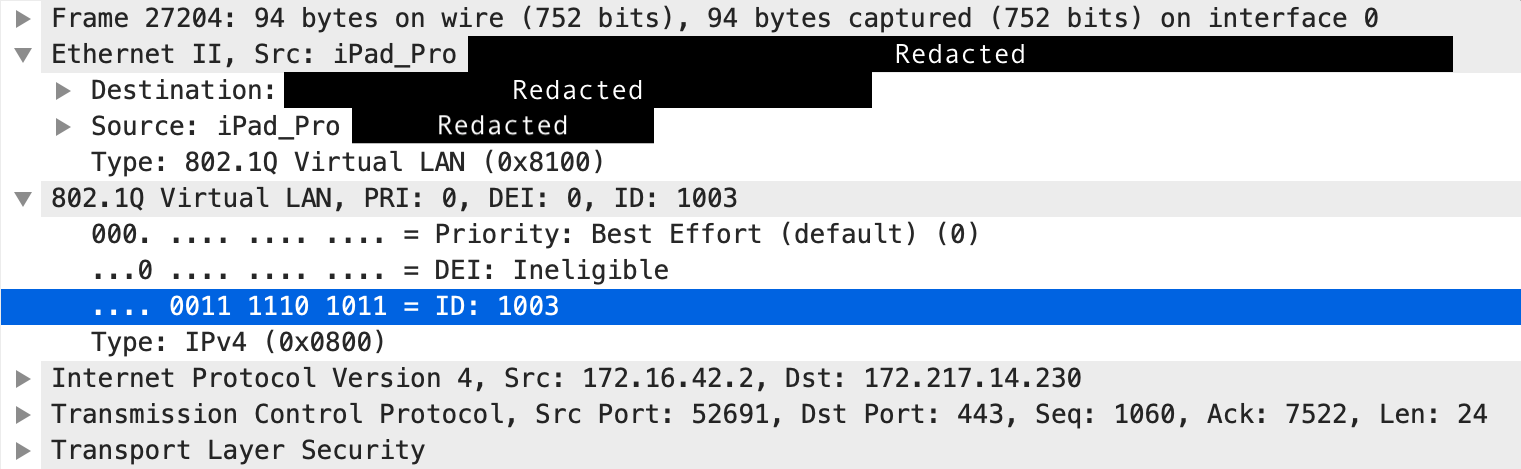Select the 802.1Q Virtual LAN header row
This screenshot has height=469, width=1521.
(760, 198)
